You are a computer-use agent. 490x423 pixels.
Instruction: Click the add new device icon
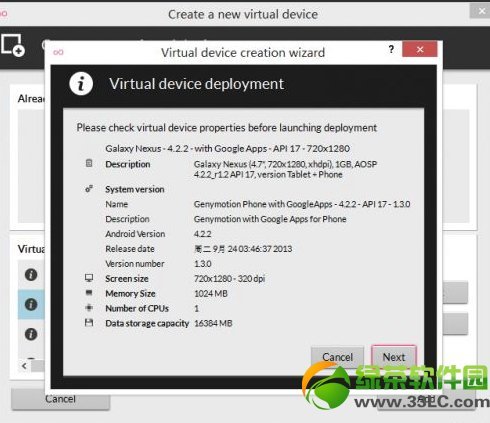coord(13,45)
